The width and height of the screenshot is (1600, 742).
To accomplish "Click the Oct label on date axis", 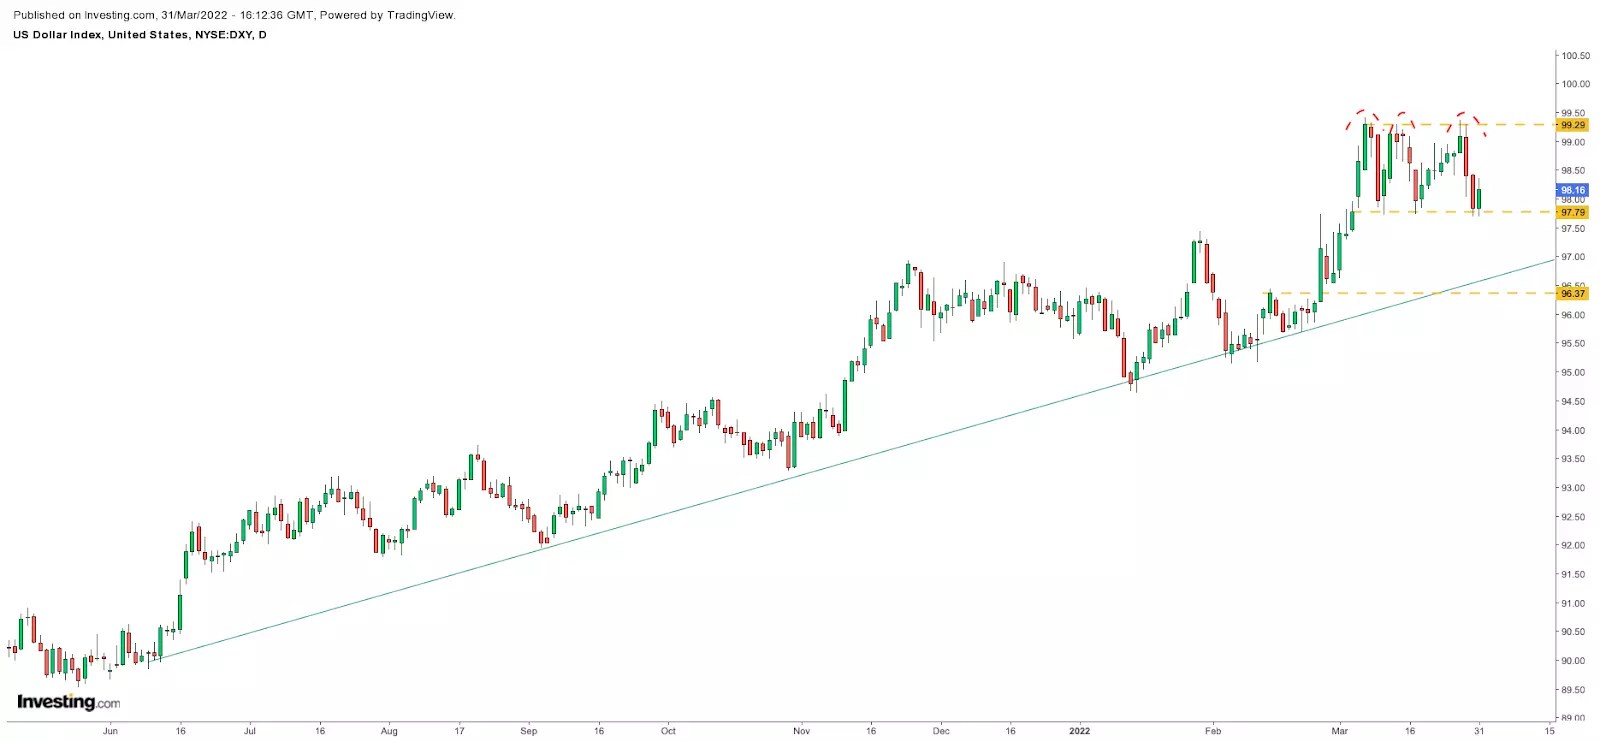I will pos(668,731).
